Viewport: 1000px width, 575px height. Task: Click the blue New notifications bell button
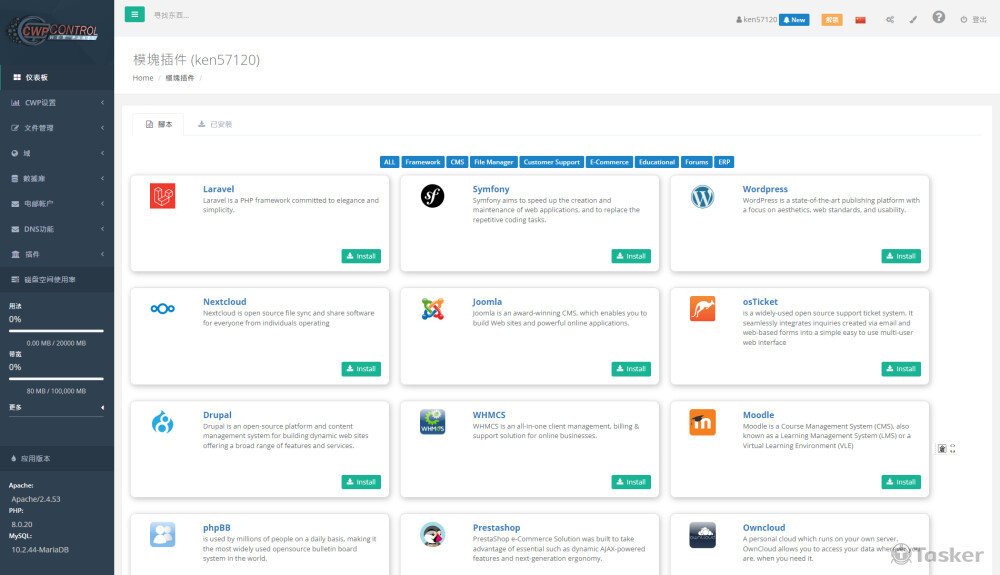794,19
